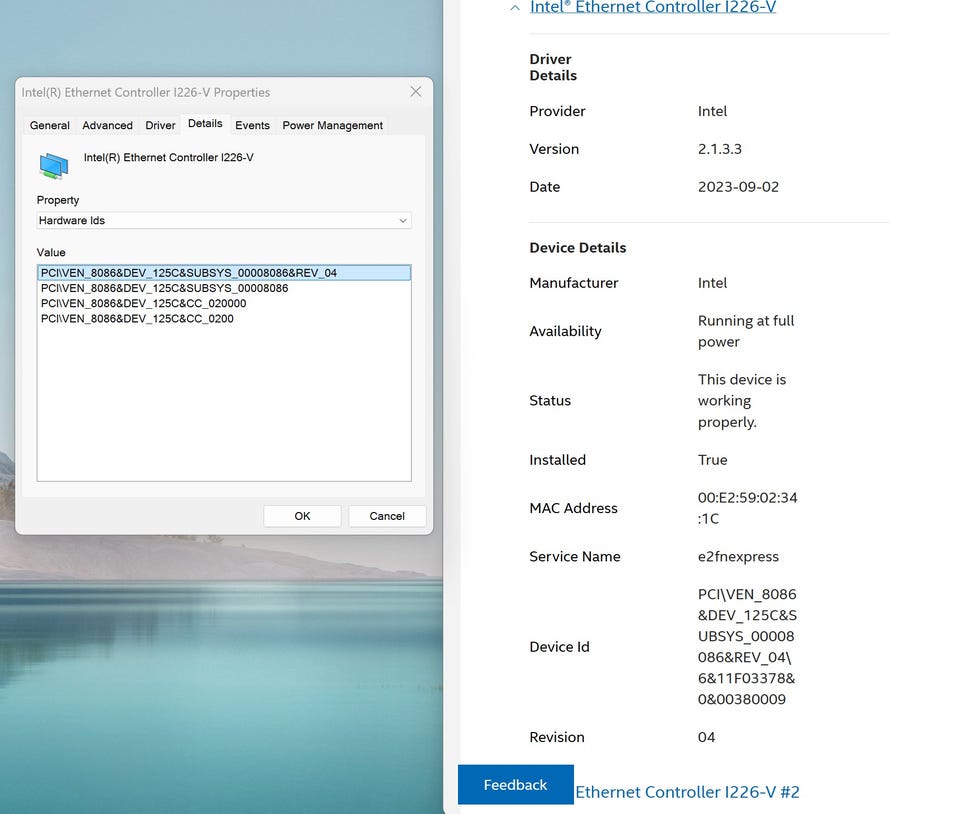
Task: Select the Details tab
Action: click(x=205, y=124)
